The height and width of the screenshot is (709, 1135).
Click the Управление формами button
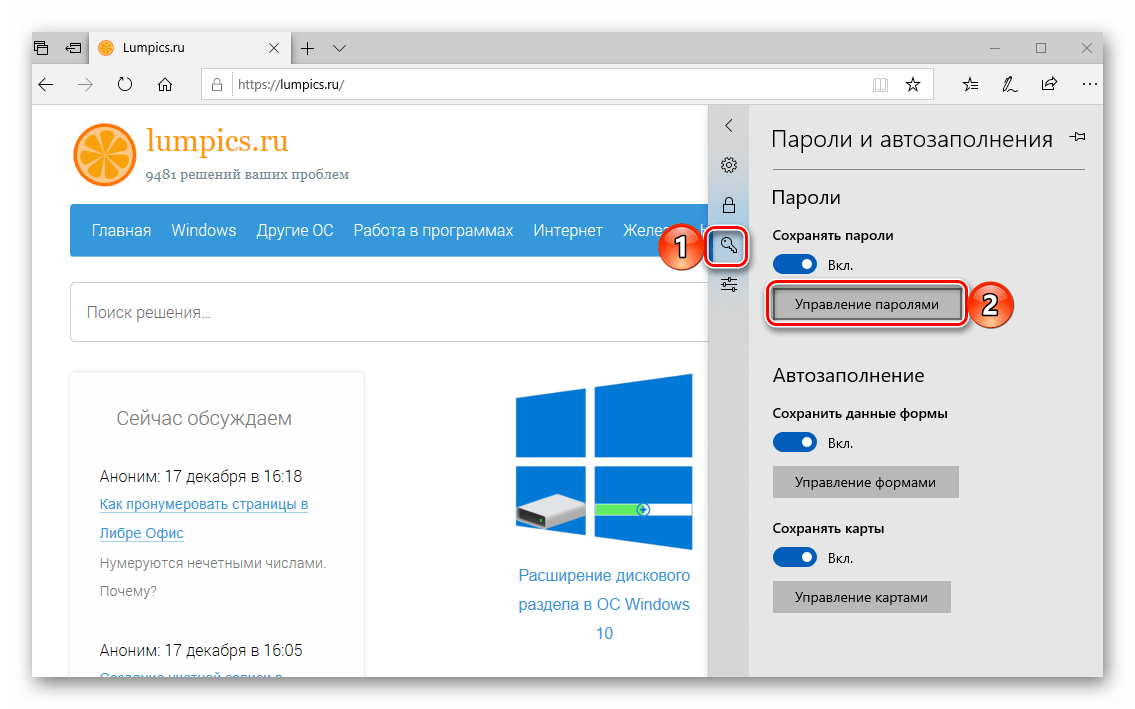[866, 482]
